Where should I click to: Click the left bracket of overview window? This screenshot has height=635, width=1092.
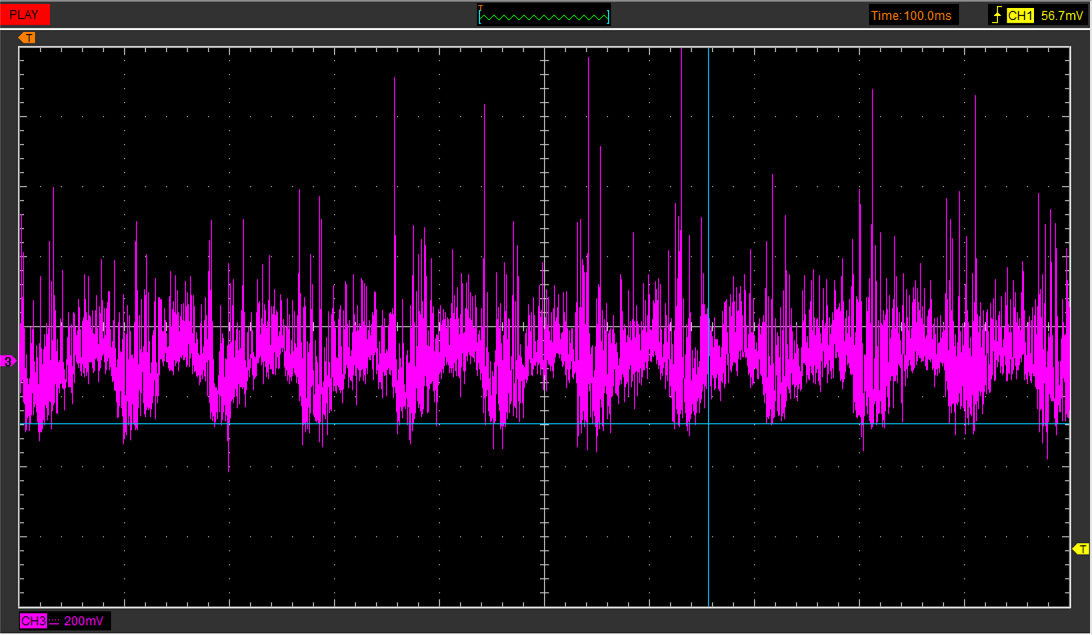tap(480, 17)
